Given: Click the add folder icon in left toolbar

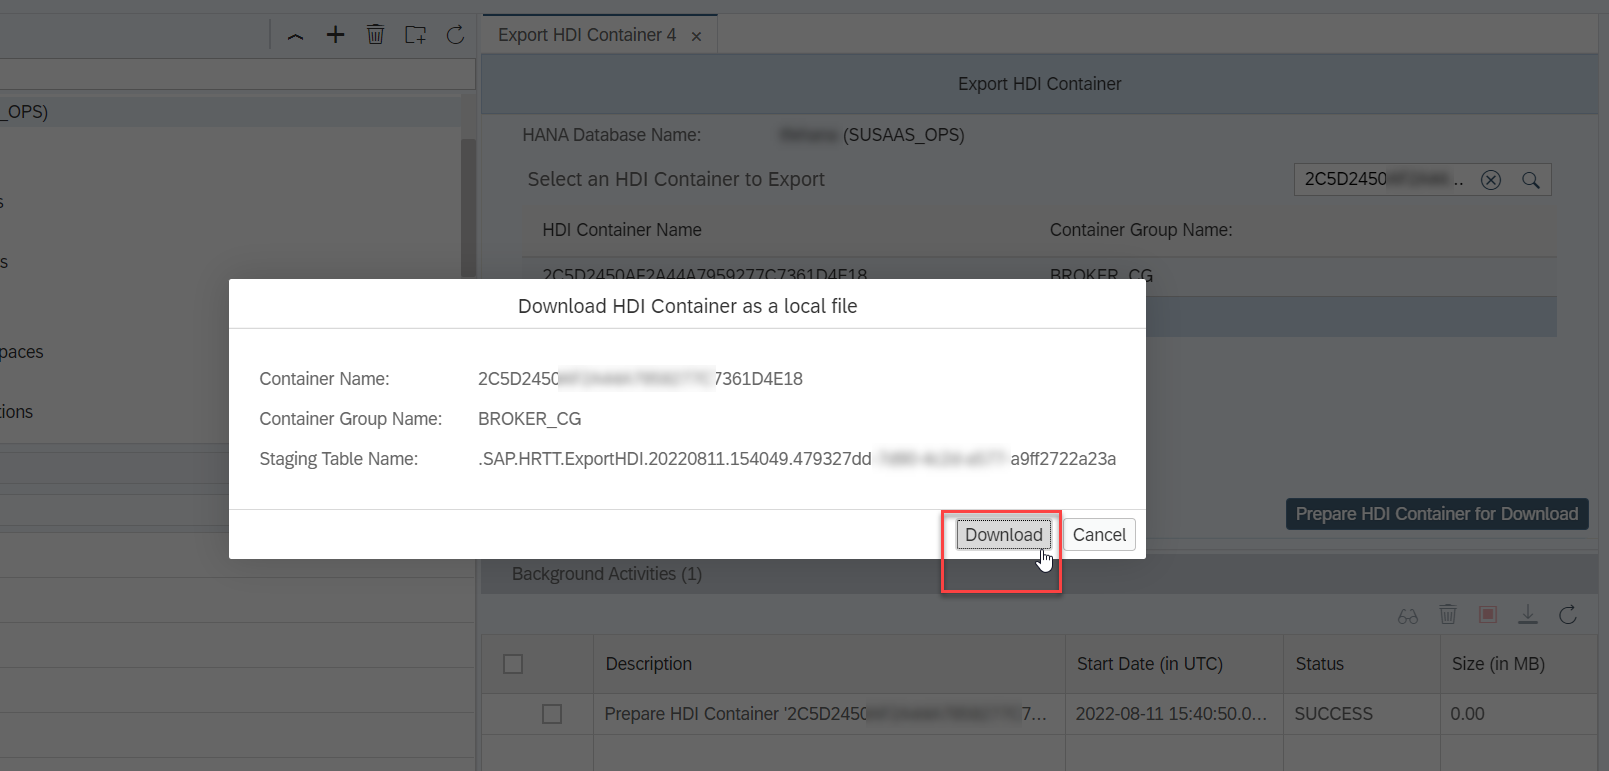Looking at the screenshot, I should [x=415, y=35].
